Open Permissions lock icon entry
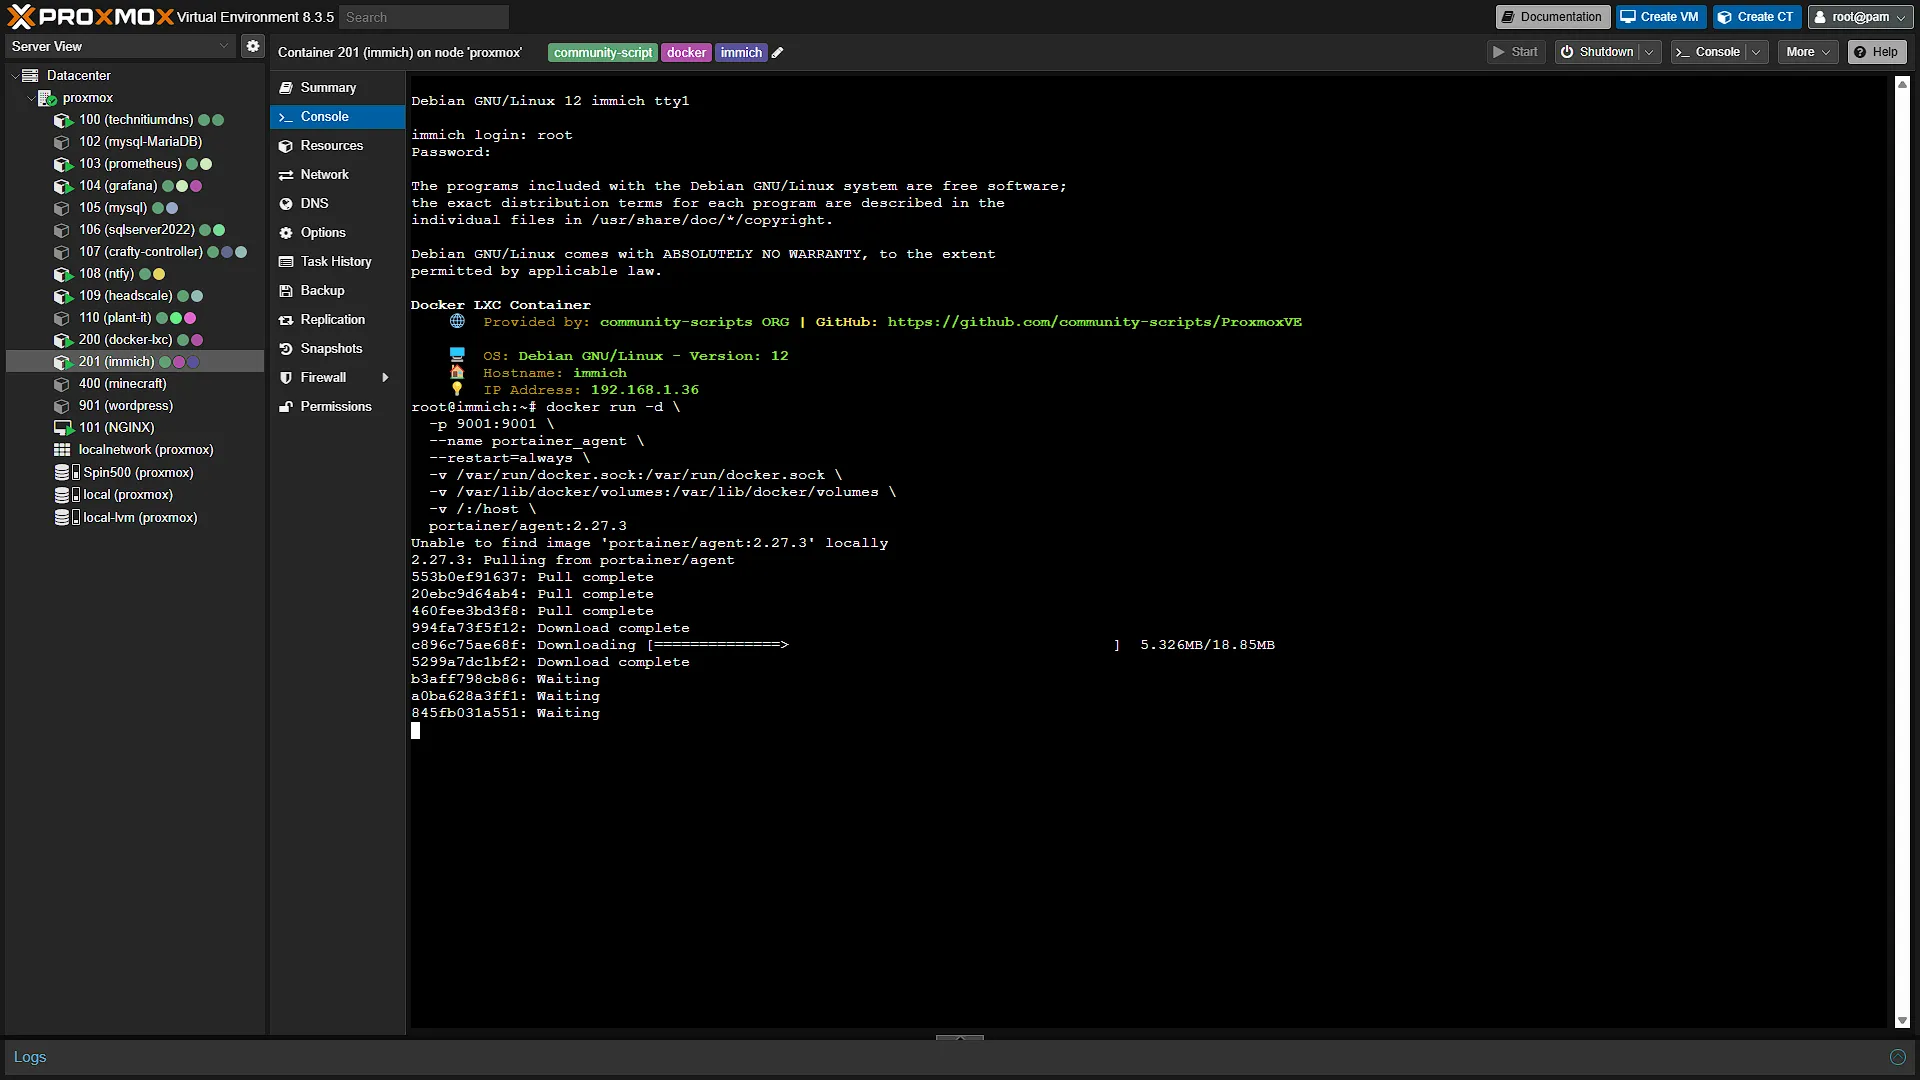This screenshot has height=1080, width=1920. tap(286, 407)
